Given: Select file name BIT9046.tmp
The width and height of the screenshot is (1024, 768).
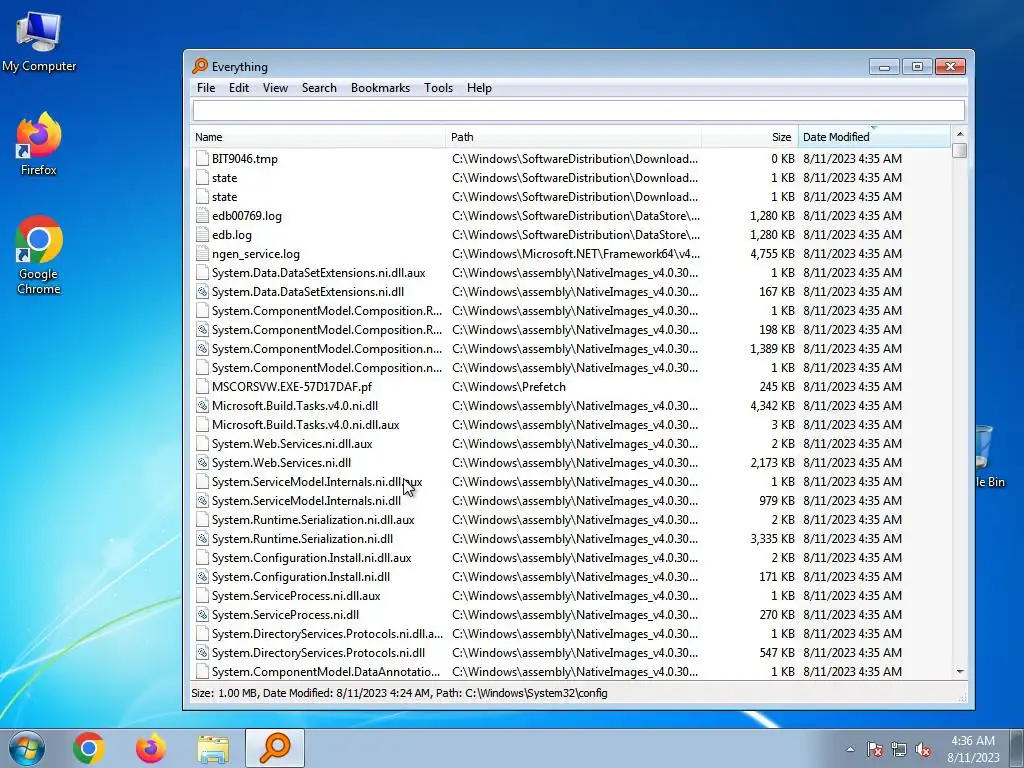Looking at the screenshot, I should [x=245, y=159].
